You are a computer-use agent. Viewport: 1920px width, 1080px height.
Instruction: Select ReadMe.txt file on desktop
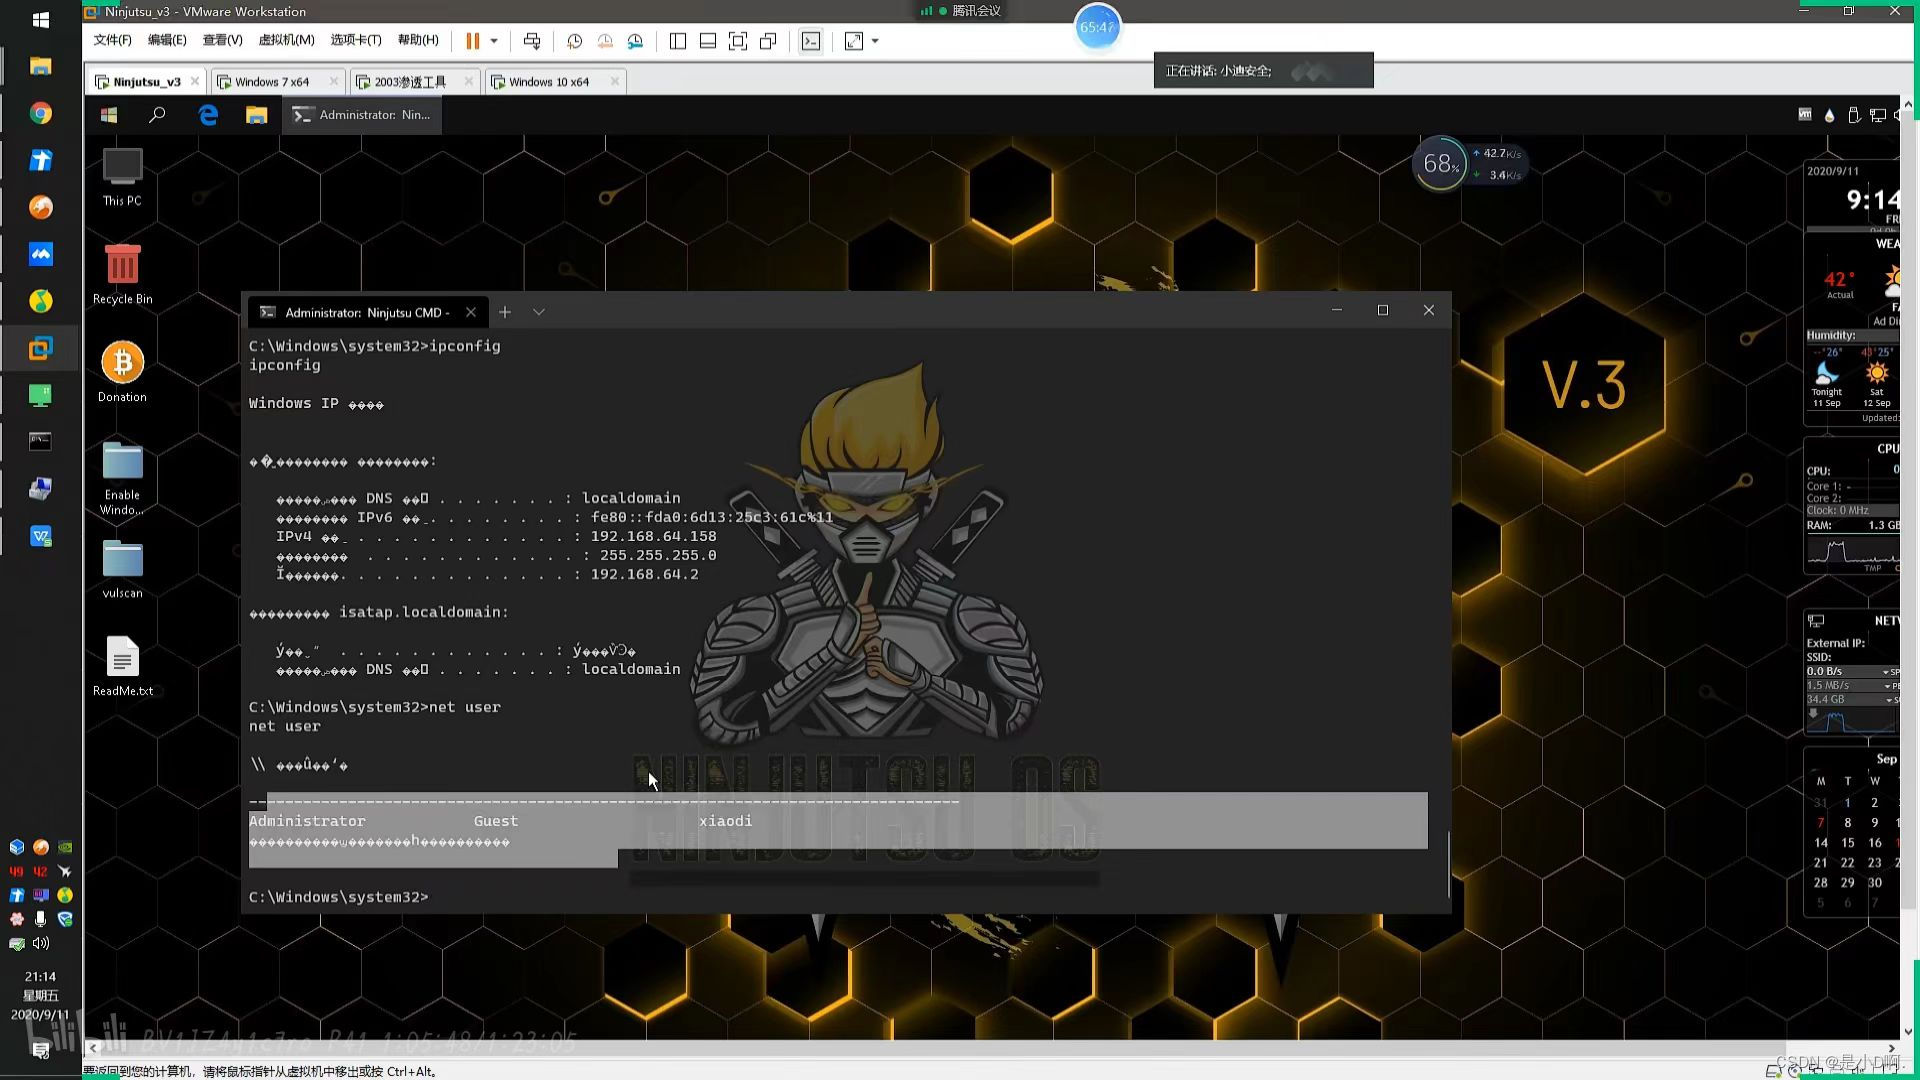point(122,666)
